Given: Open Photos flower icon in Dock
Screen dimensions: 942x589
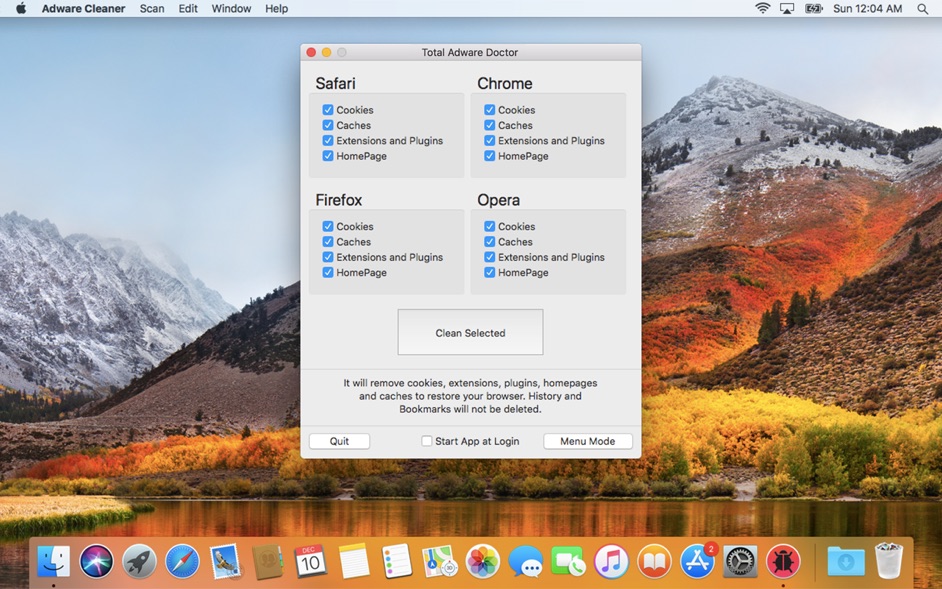Looking at the screenshot, I should (x=482, y=561).
